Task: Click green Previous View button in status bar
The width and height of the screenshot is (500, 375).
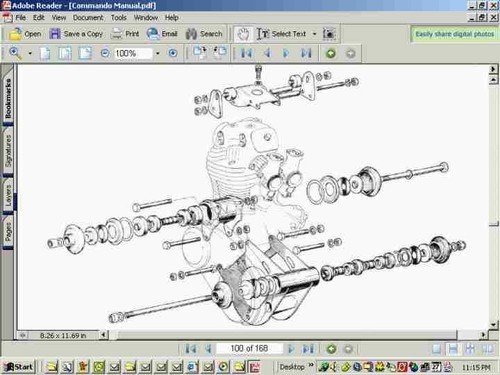Action: [331, 349]
